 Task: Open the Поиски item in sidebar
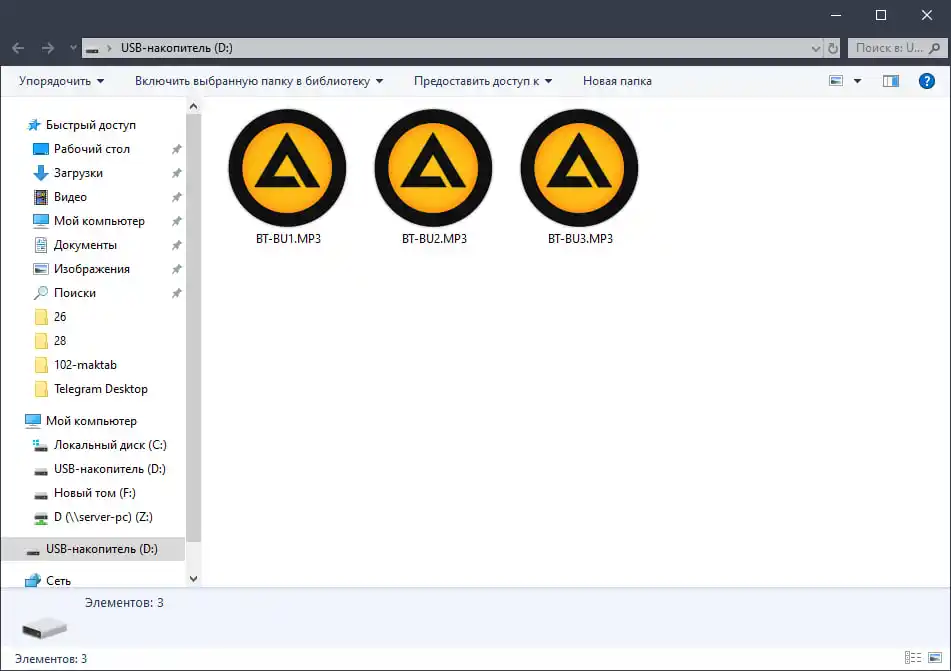point(75,293)
